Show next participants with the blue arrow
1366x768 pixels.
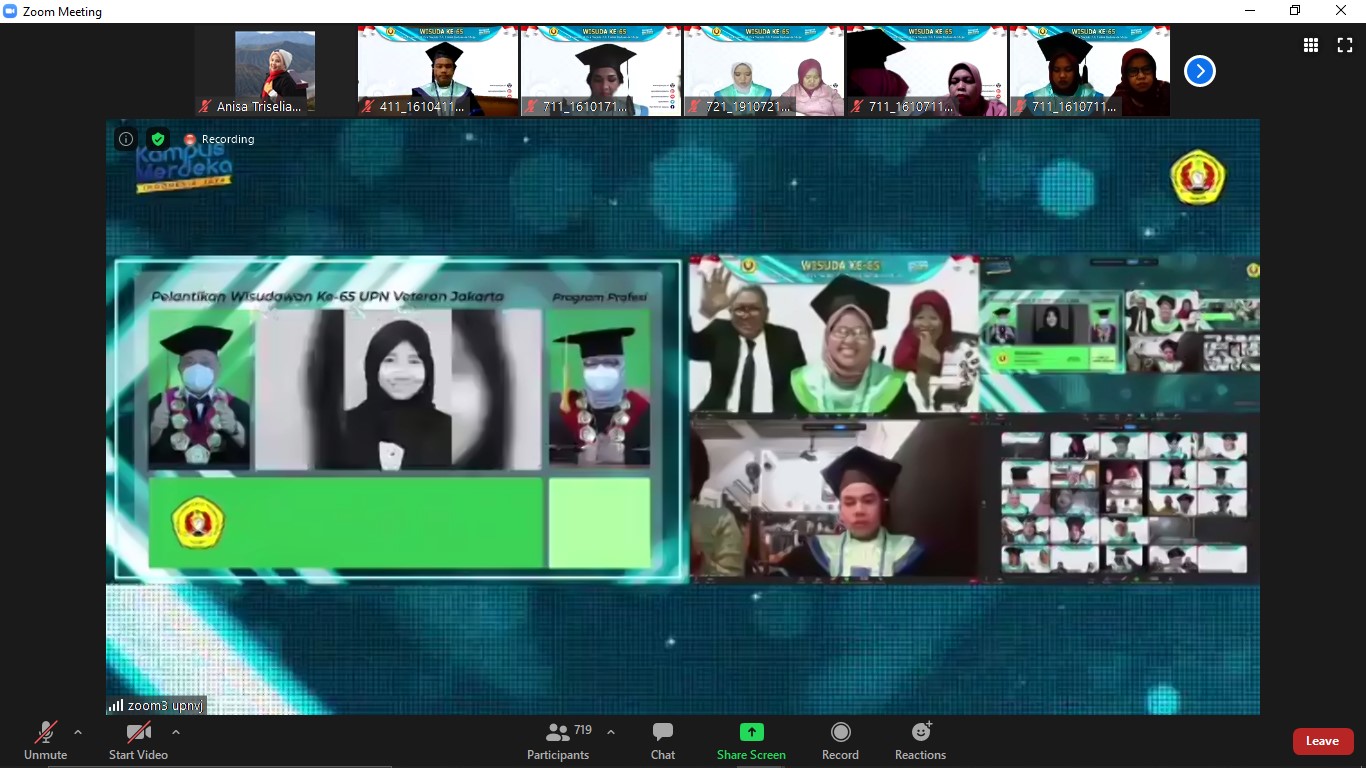1199,71
